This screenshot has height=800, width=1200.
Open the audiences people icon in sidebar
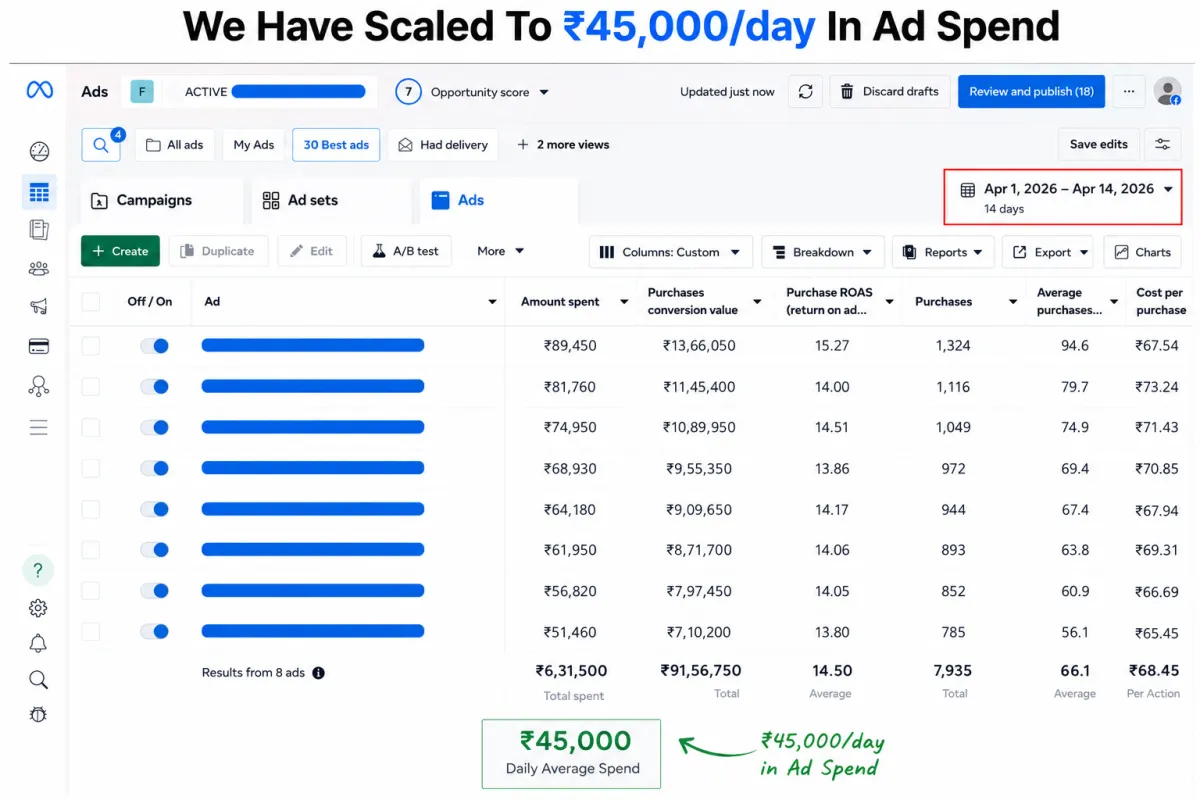(39, 268)
